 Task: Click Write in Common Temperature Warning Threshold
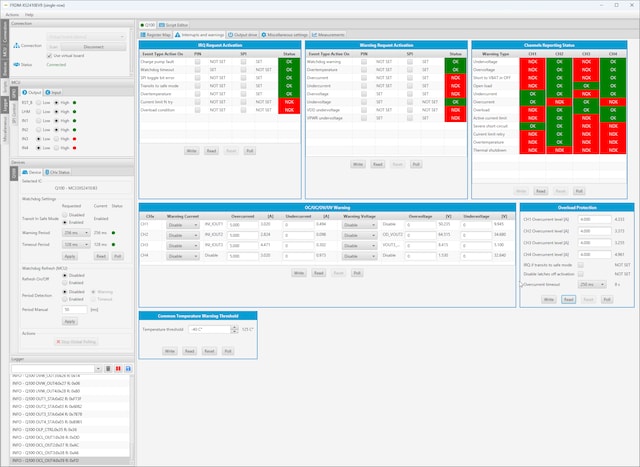[x=170, y=351]
